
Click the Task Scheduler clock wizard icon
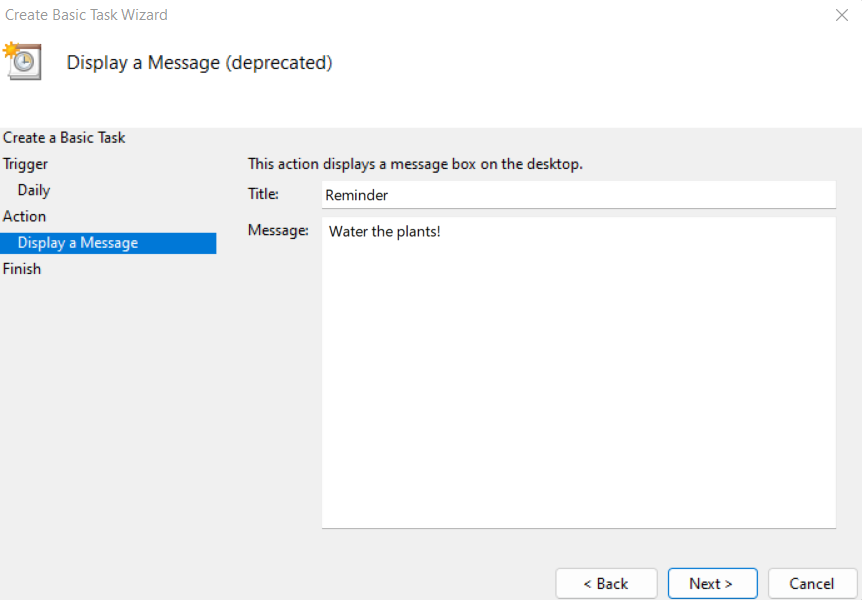pyautogui.click(x=22, y=61)
